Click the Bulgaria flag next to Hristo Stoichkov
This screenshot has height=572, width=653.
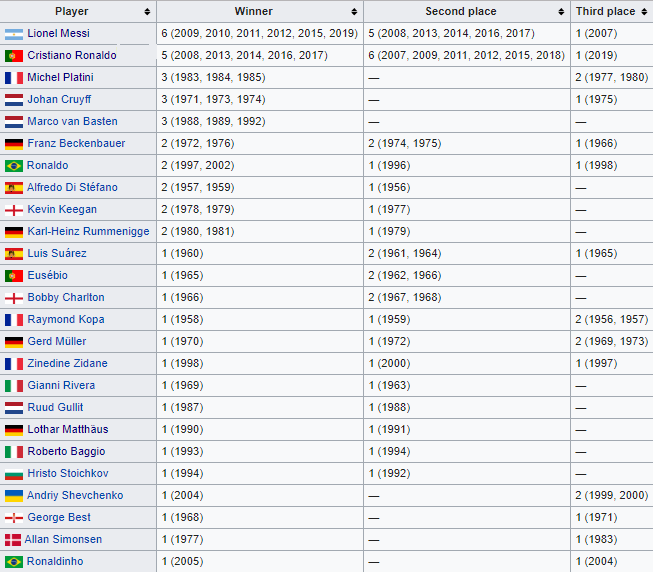14,473
